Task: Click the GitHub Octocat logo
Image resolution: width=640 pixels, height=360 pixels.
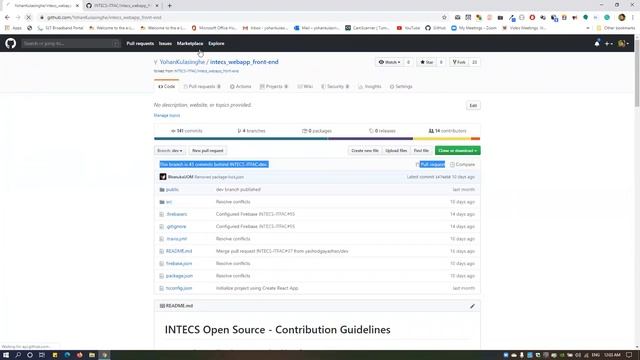Action: [11, 43]
